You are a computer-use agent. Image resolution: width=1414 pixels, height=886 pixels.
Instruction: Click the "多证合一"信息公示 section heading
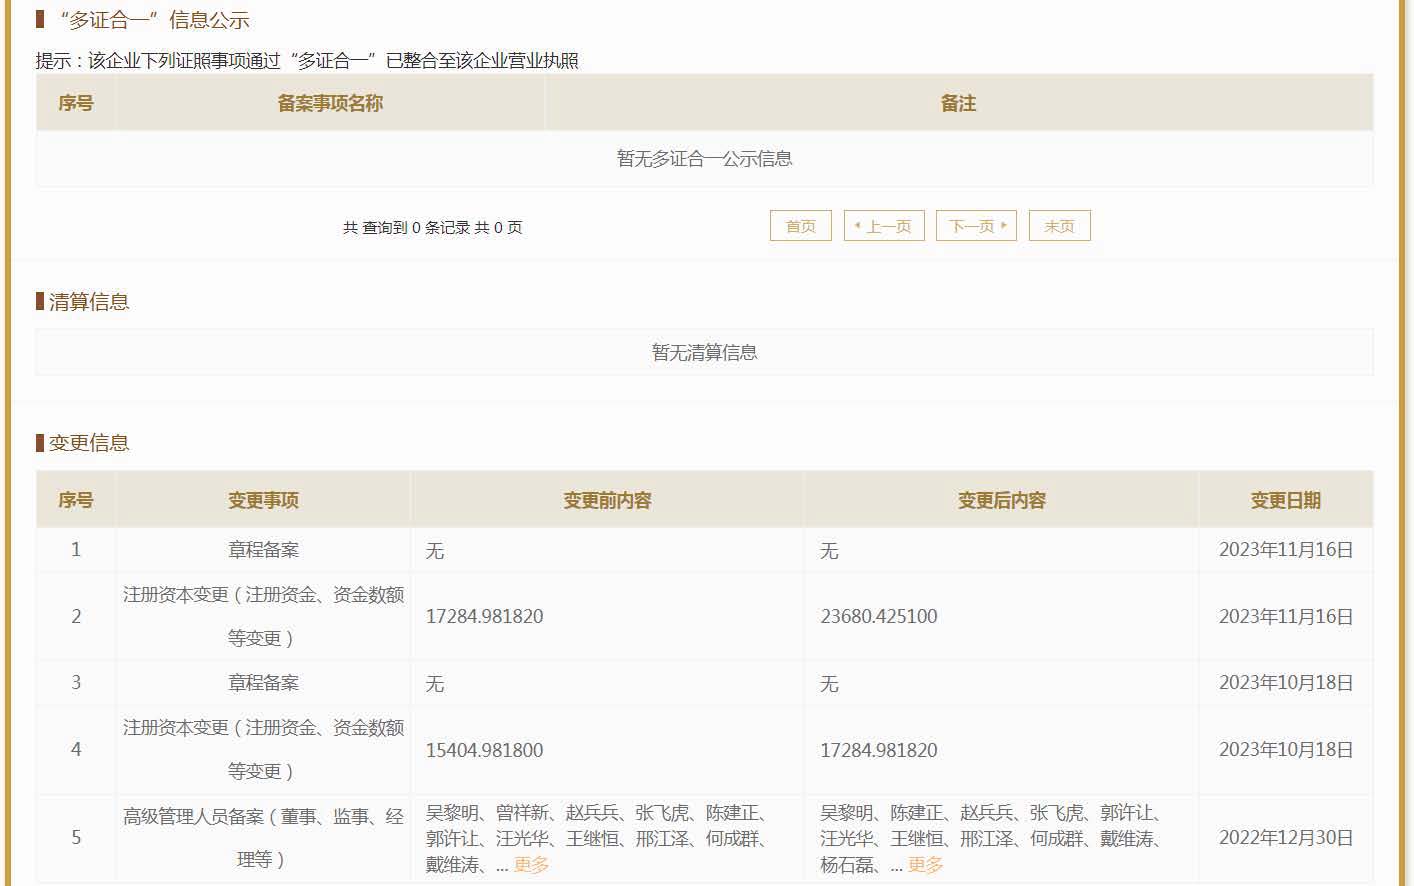click(x=154, y=20)
